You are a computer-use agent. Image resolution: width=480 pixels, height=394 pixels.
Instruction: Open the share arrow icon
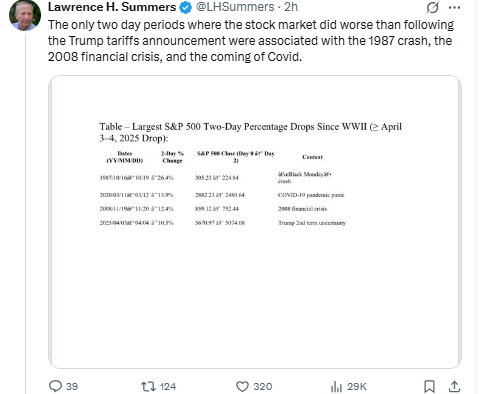(x=454, y=386)
